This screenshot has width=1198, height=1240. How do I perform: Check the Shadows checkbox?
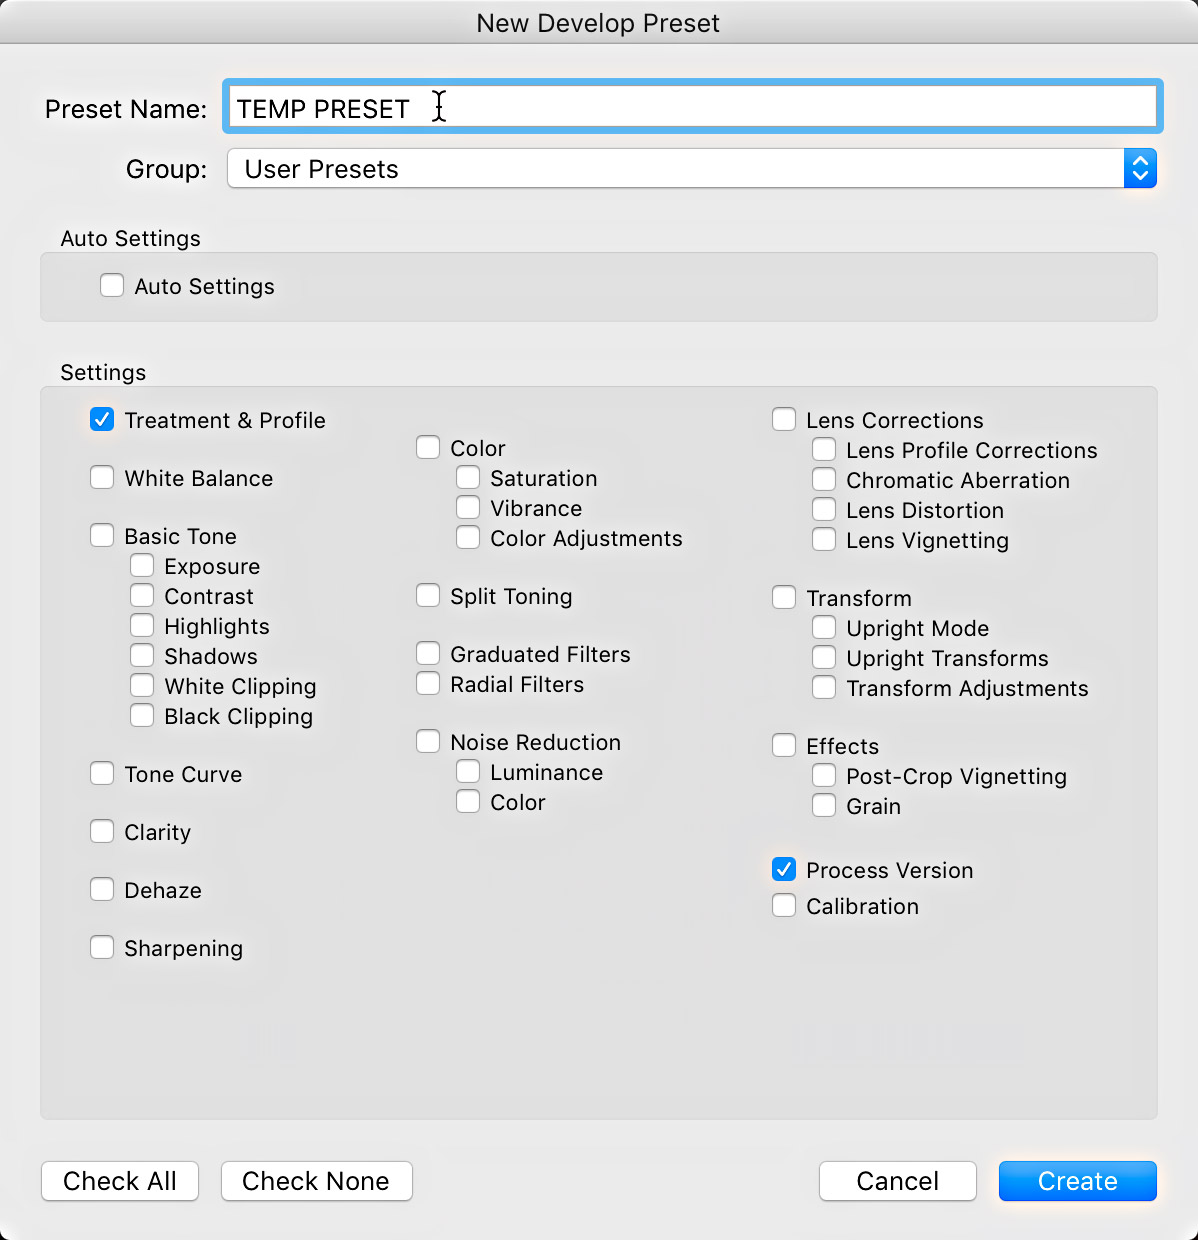(142, 655)
